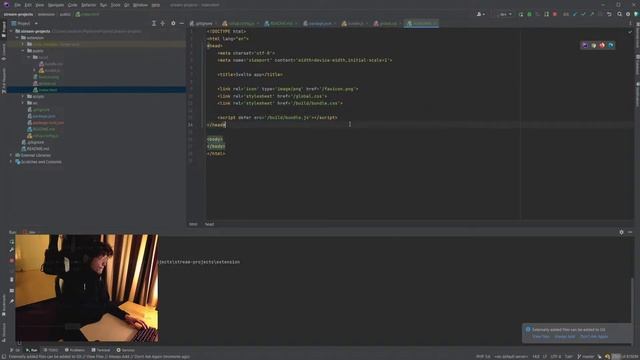Switch to the package.json editor tab
The width and height of the screenshot is (640, 360).
tap(320, 23)
